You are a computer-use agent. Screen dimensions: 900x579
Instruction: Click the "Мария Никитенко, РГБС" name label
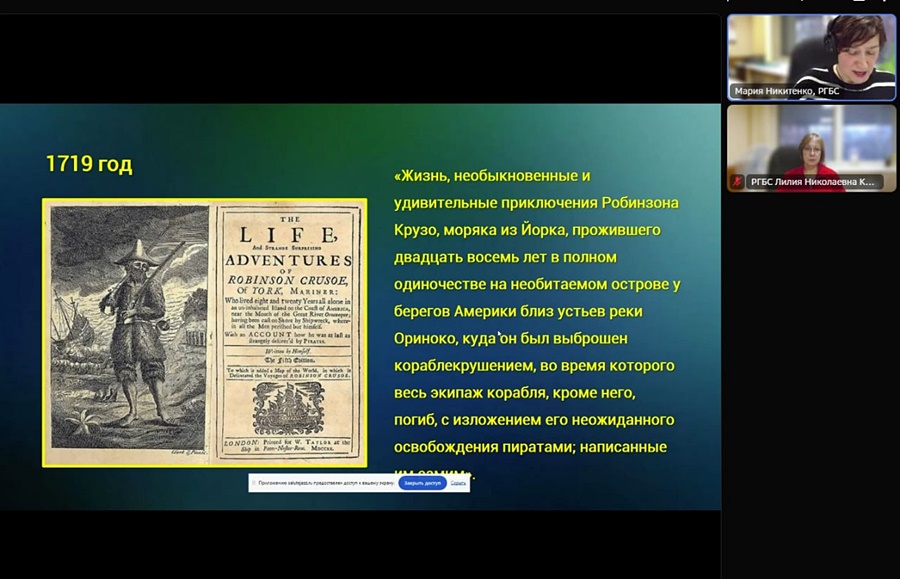[x=786, y=91]
